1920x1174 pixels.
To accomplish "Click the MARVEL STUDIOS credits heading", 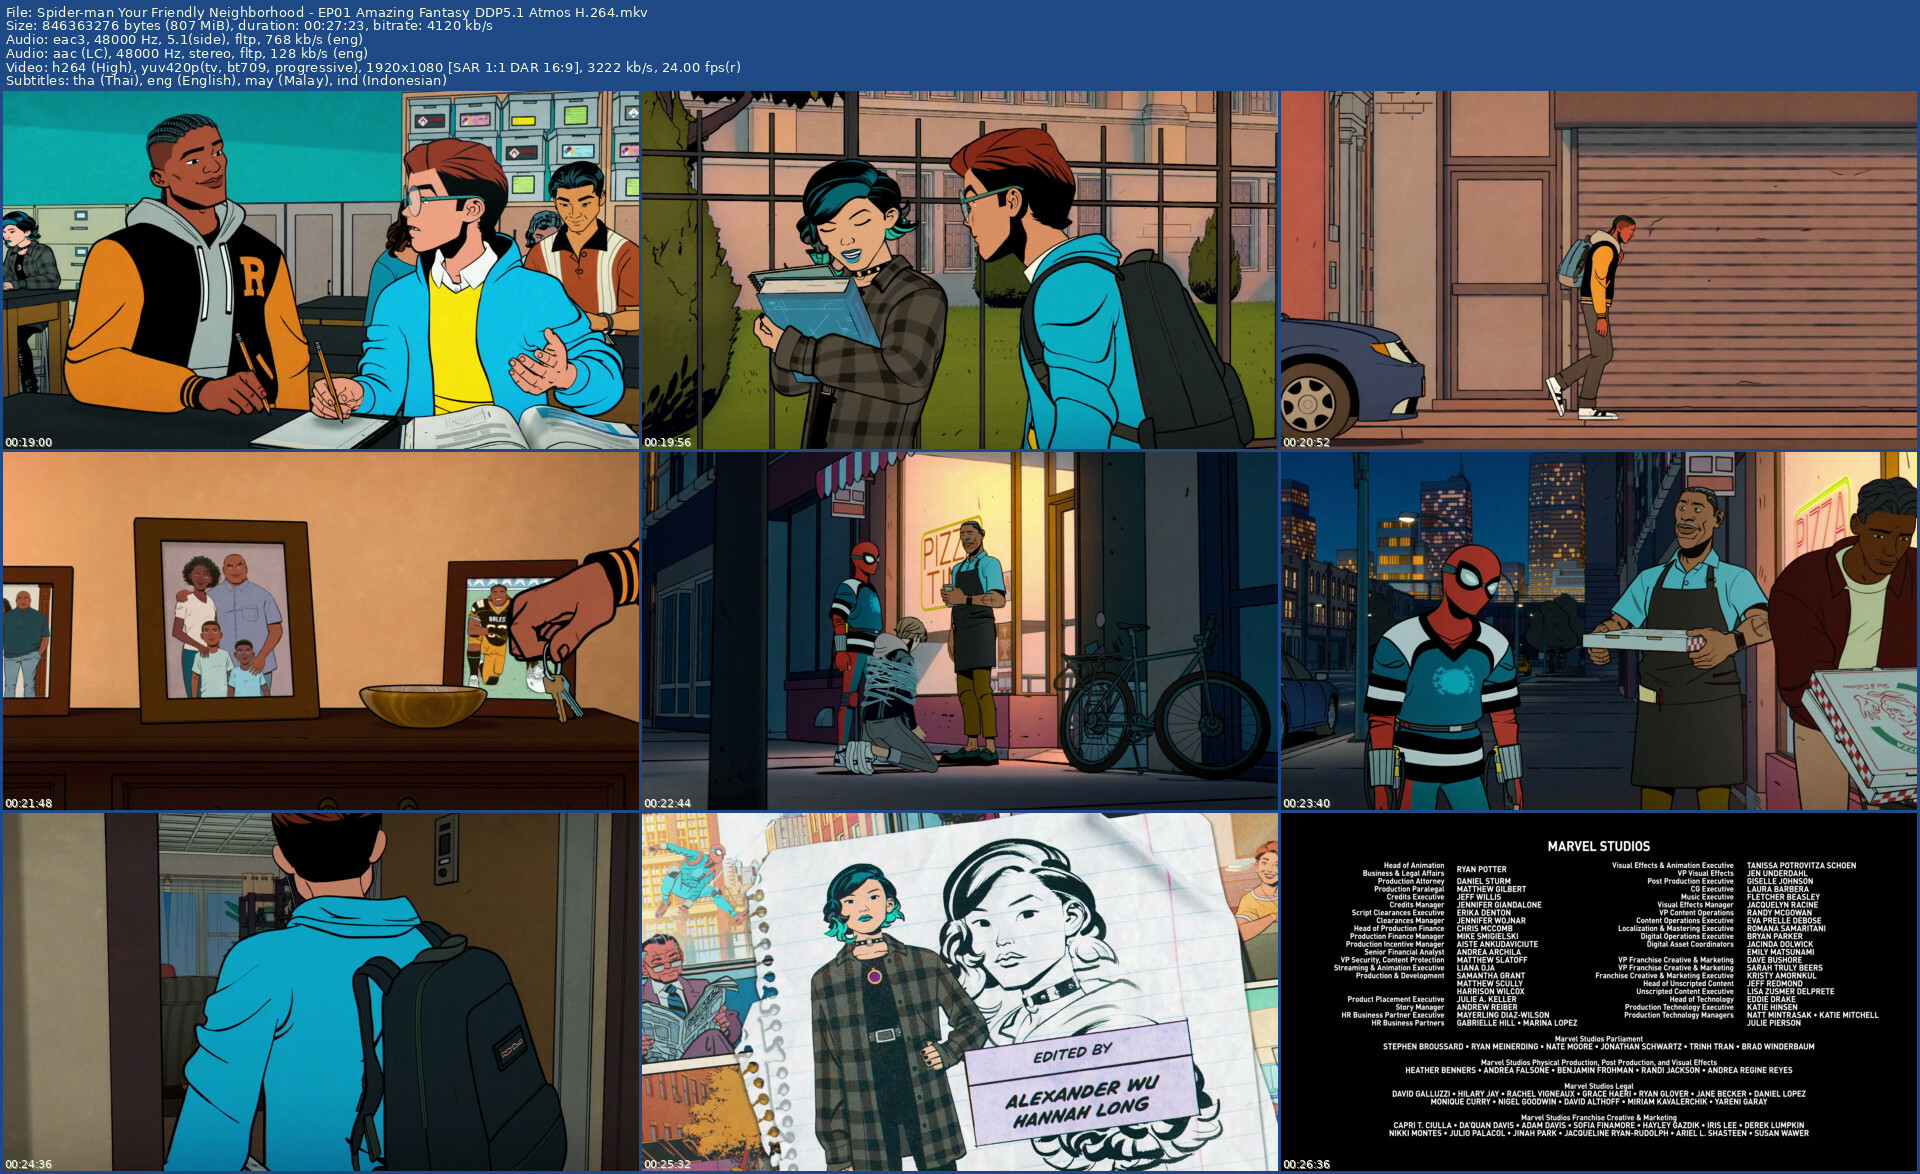I will pyautogui.click(x=1599, y=846).
